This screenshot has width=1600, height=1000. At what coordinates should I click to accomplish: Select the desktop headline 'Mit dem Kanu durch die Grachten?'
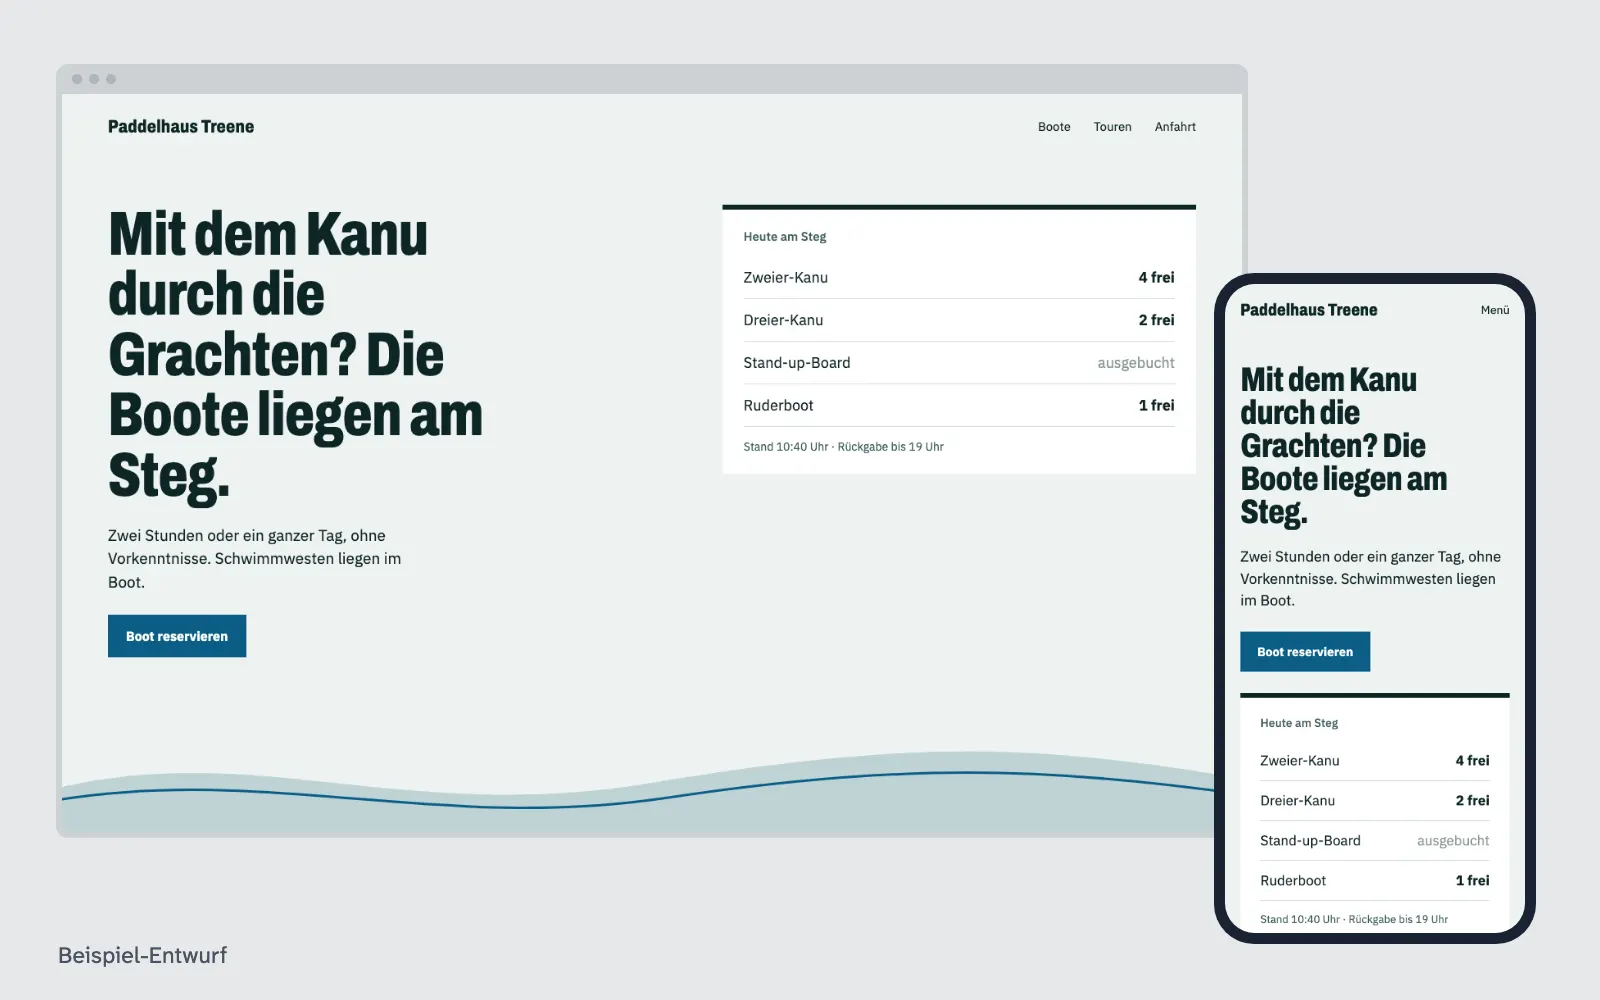[296, 355]
